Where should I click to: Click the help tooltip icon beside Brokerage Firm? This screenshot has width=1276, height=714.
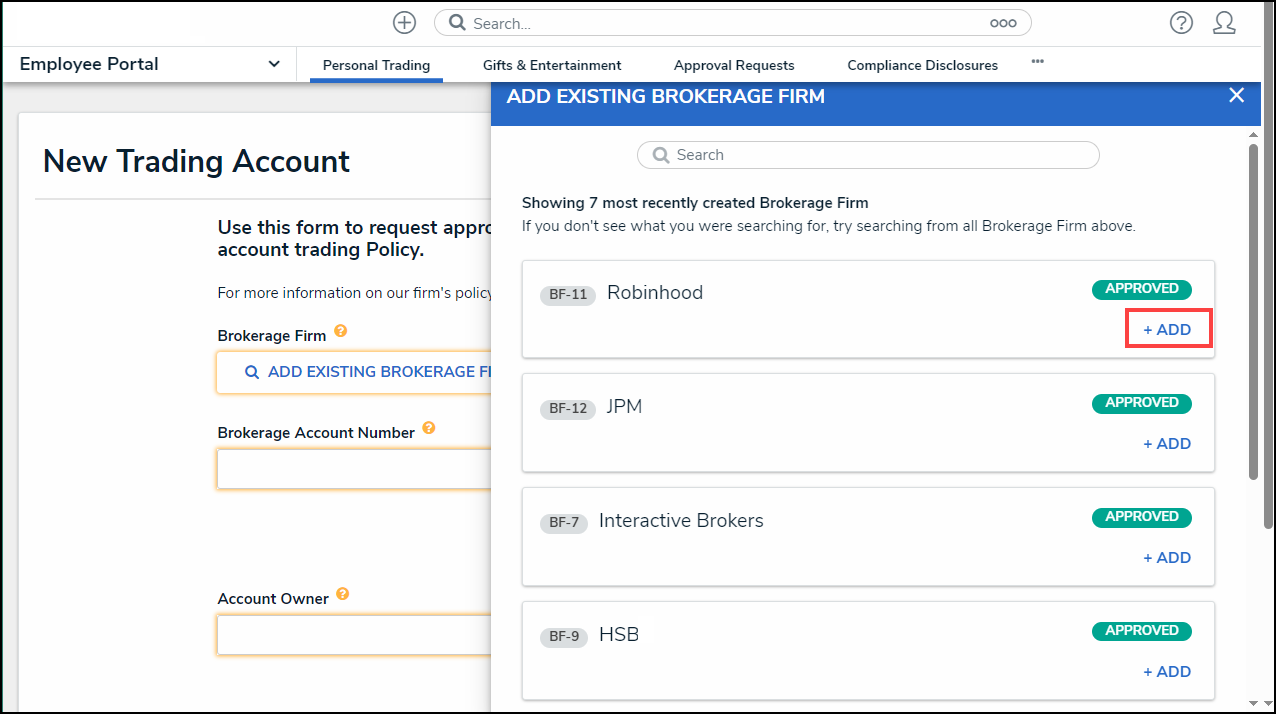341,331
